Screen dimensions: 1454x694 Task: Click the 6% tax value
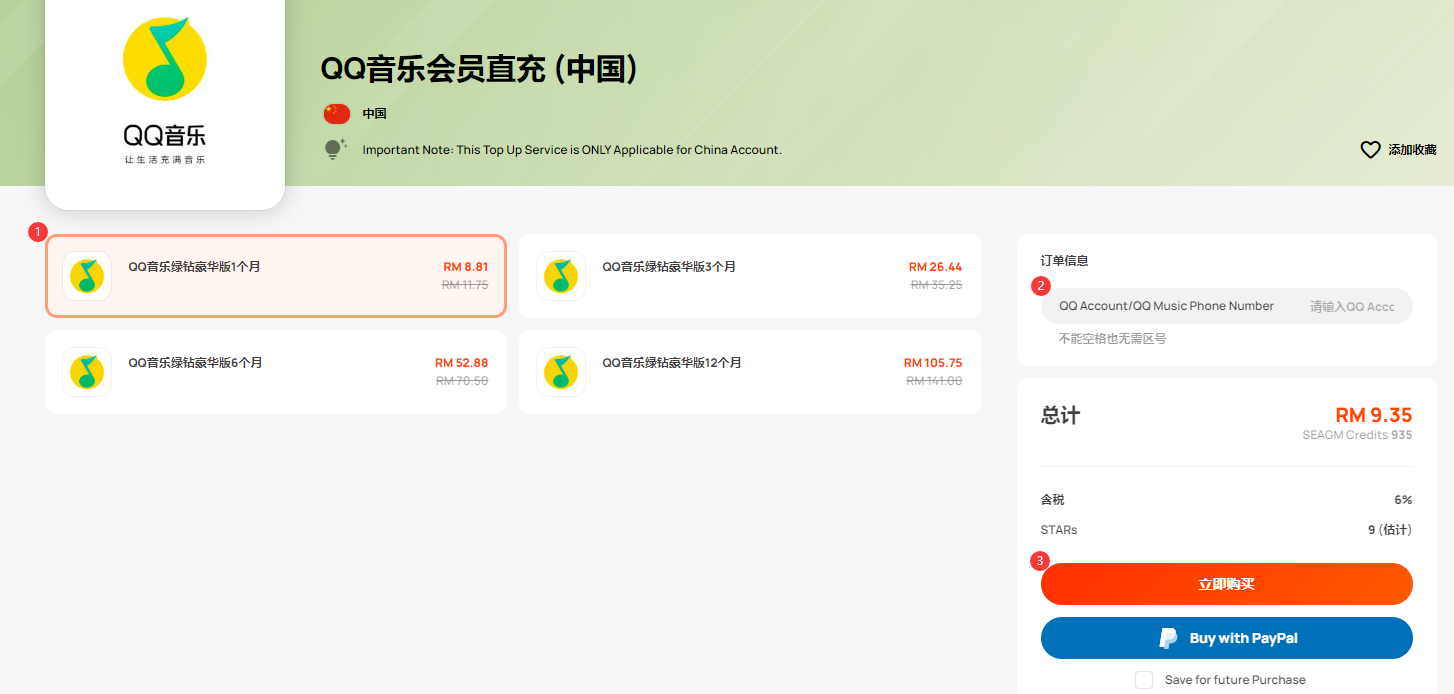pos(1404,499)
